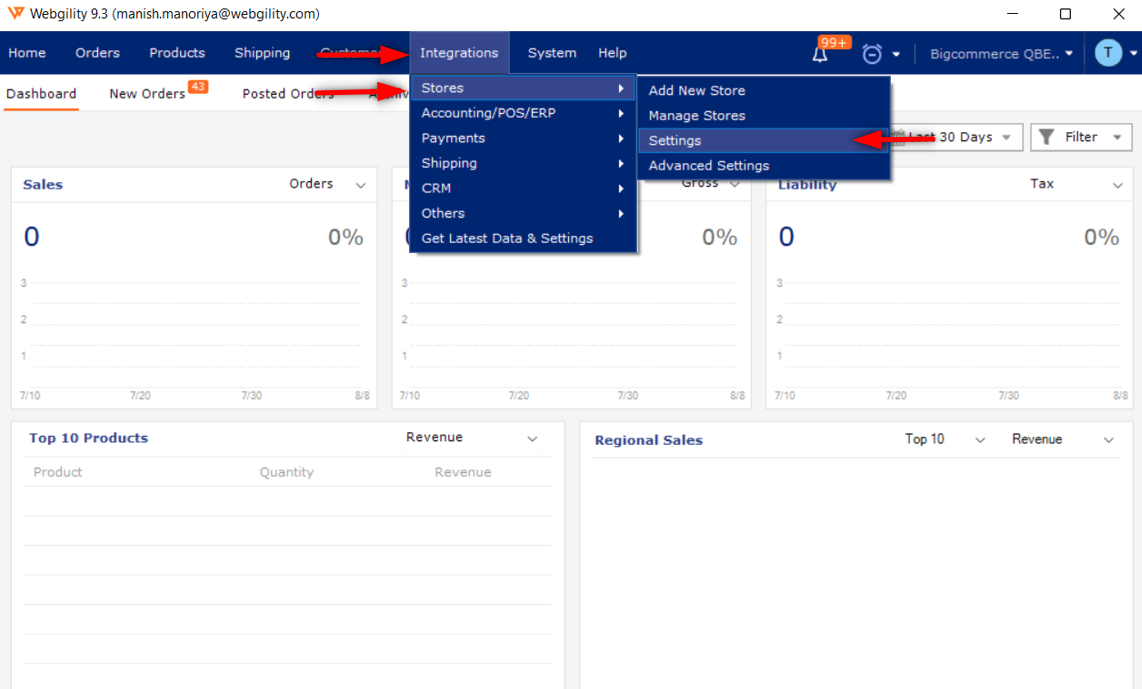Open the notifications bell icon

click(820, 55)
